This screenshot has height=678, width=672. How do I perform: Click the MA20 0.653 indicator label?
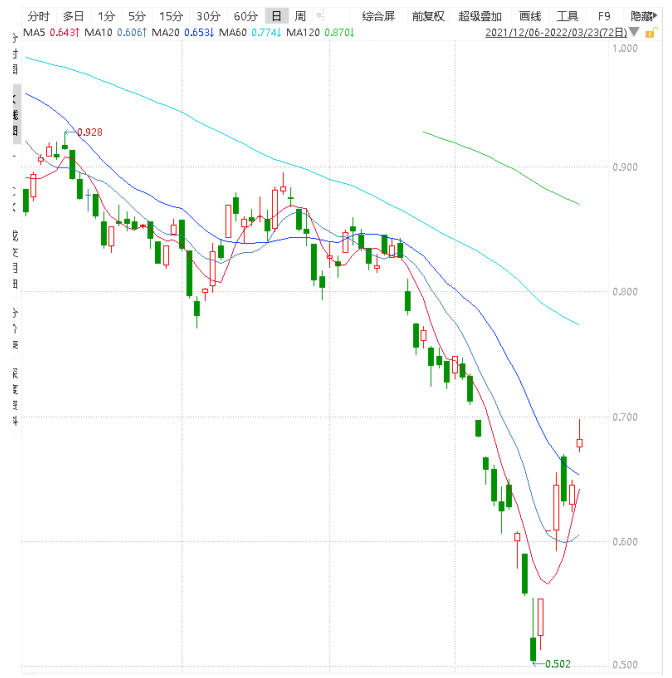click(183, 32)
